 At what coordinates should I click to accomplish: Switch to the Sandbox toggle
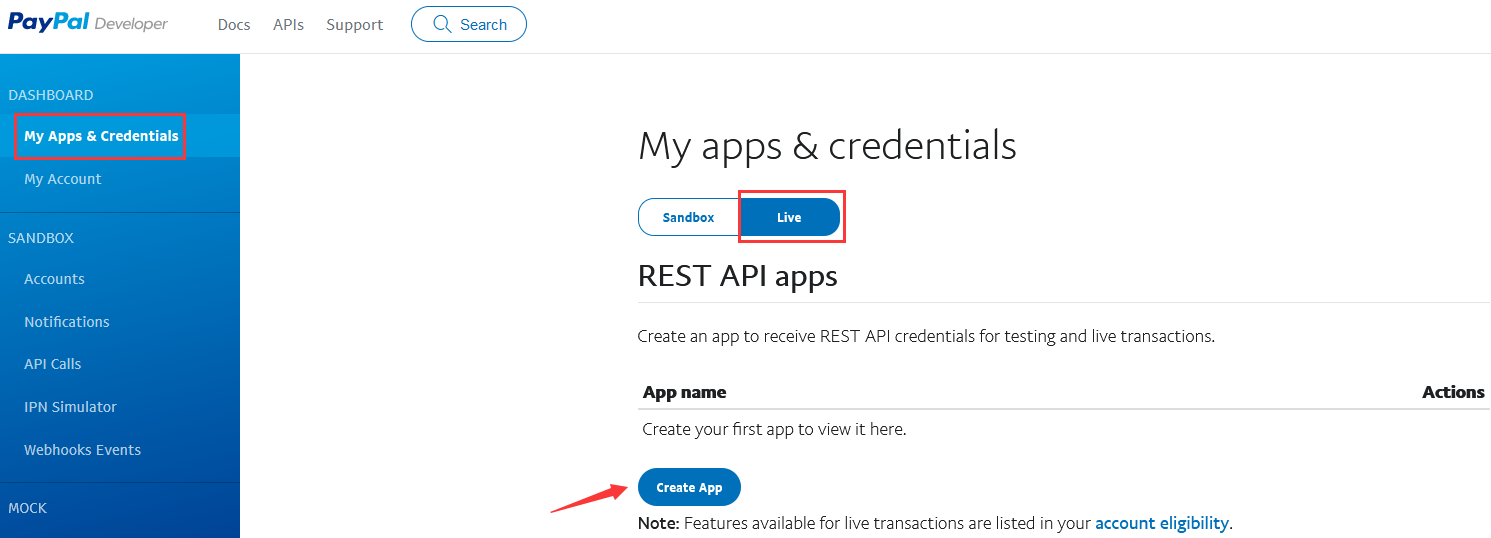pyautogui.click(x=688, y=217)
